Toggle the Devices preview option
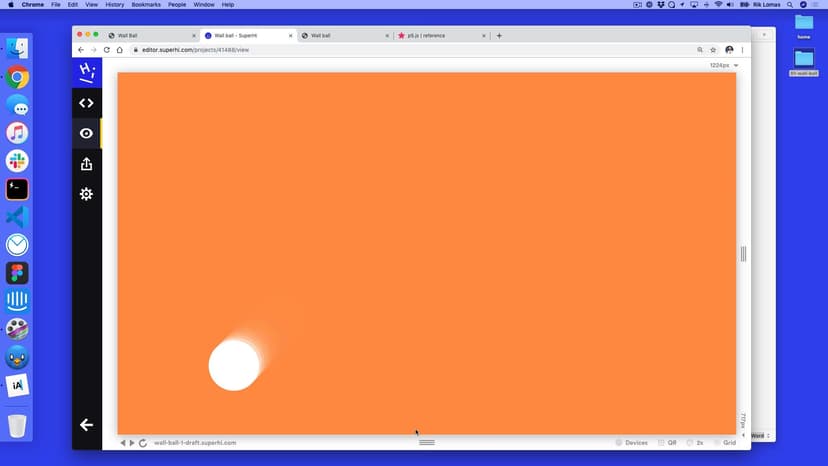 click(631, 442)
